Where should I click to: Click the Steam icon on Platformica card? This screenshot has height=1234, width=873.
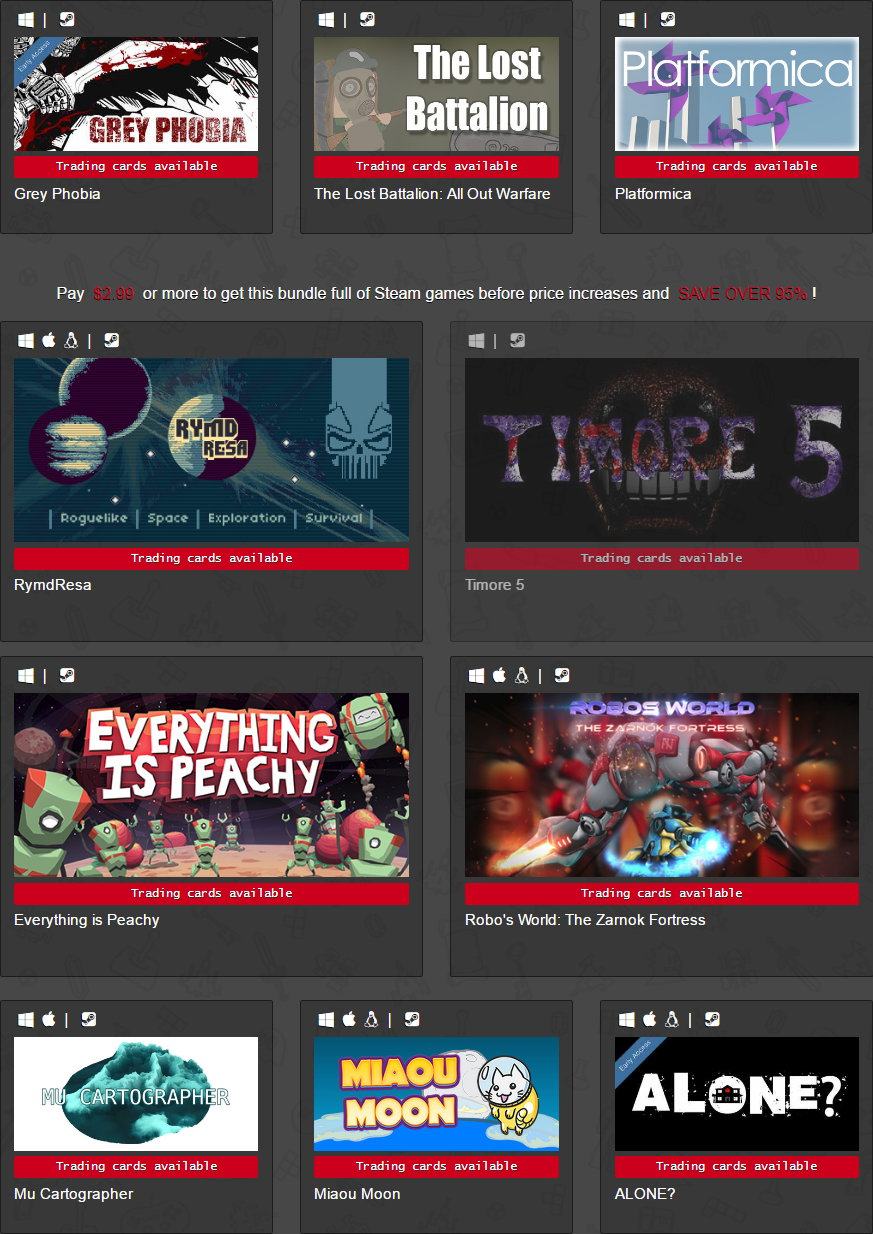click(667, 19)
